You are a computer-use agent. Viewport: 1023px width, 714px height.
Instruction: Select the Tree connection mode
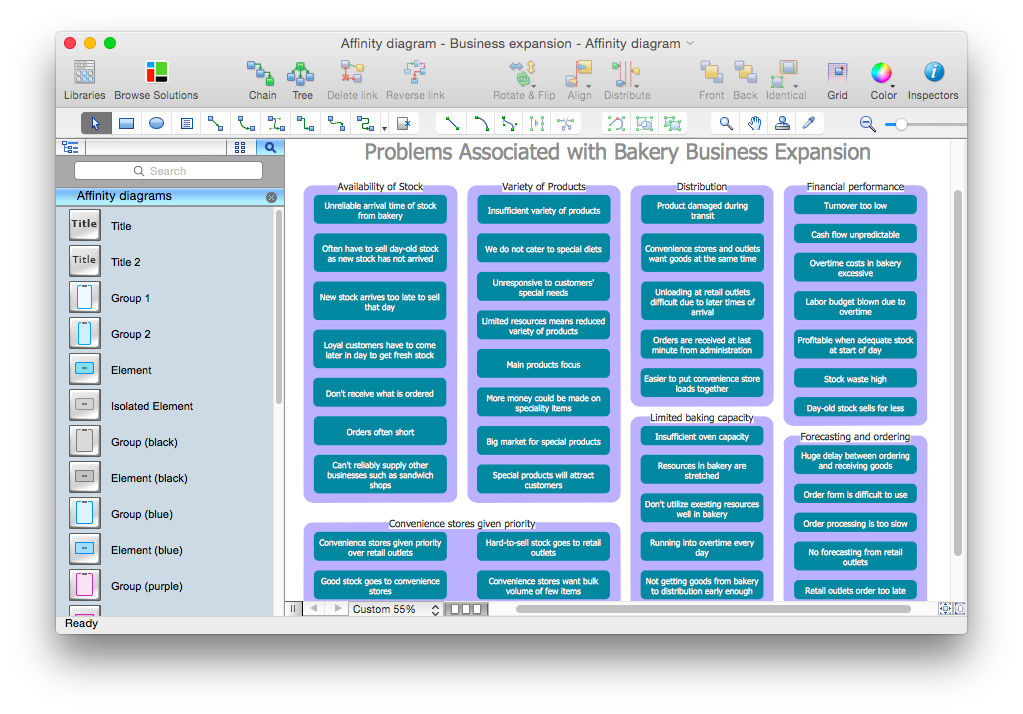[301, 73]
